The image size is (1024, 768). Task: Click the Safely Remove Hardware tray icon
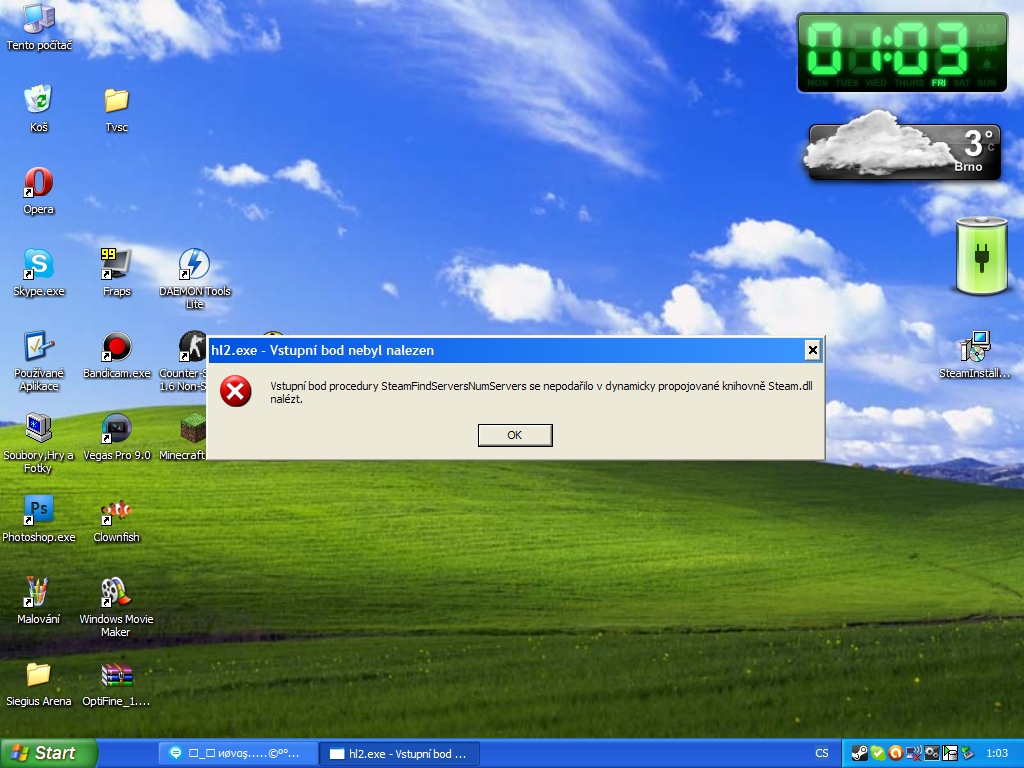(967, 753)
